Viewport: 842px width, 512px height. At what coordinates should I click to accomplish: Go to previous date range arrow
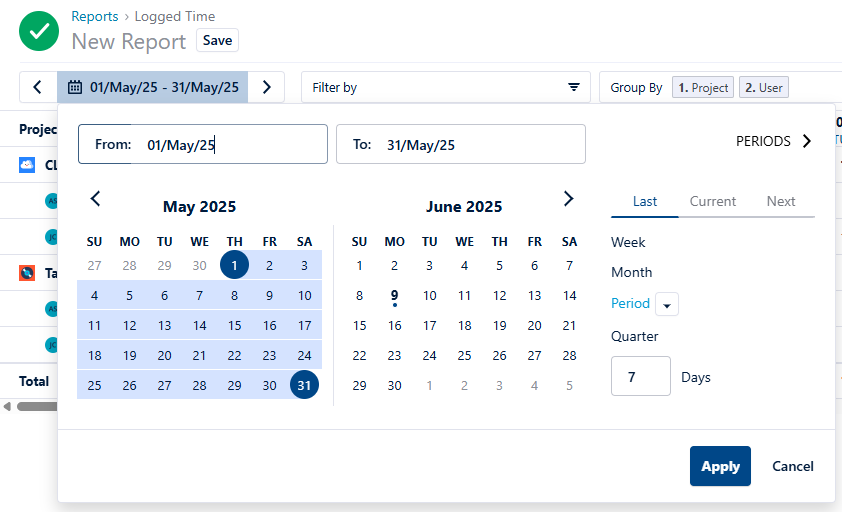tap(38, 87)
